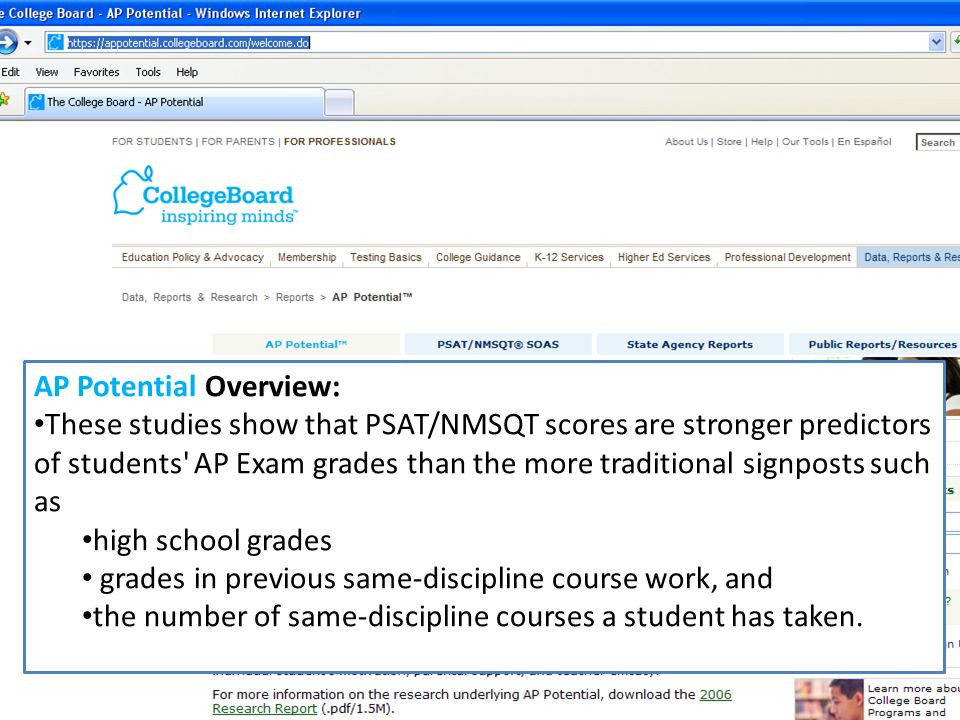Open the navigation history dropdown arrow
Viewport: 960px width, 720px height.
28,43
